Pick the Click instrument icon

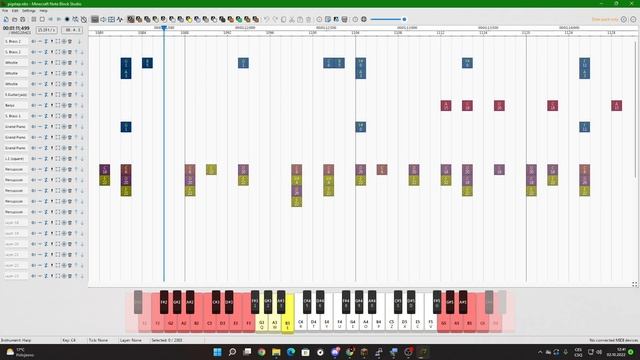164,19
